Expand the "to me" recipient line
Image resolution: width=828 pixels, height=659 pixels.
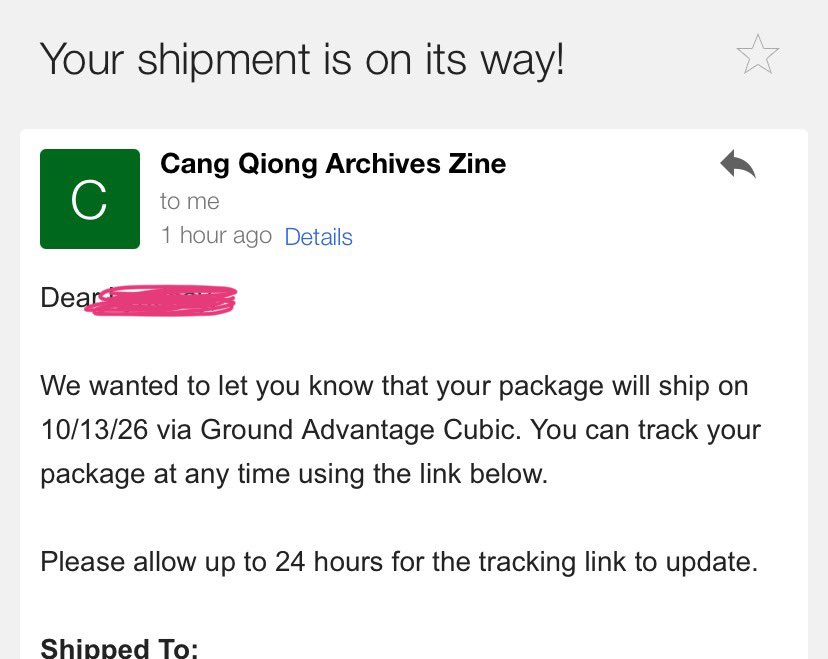190,201
